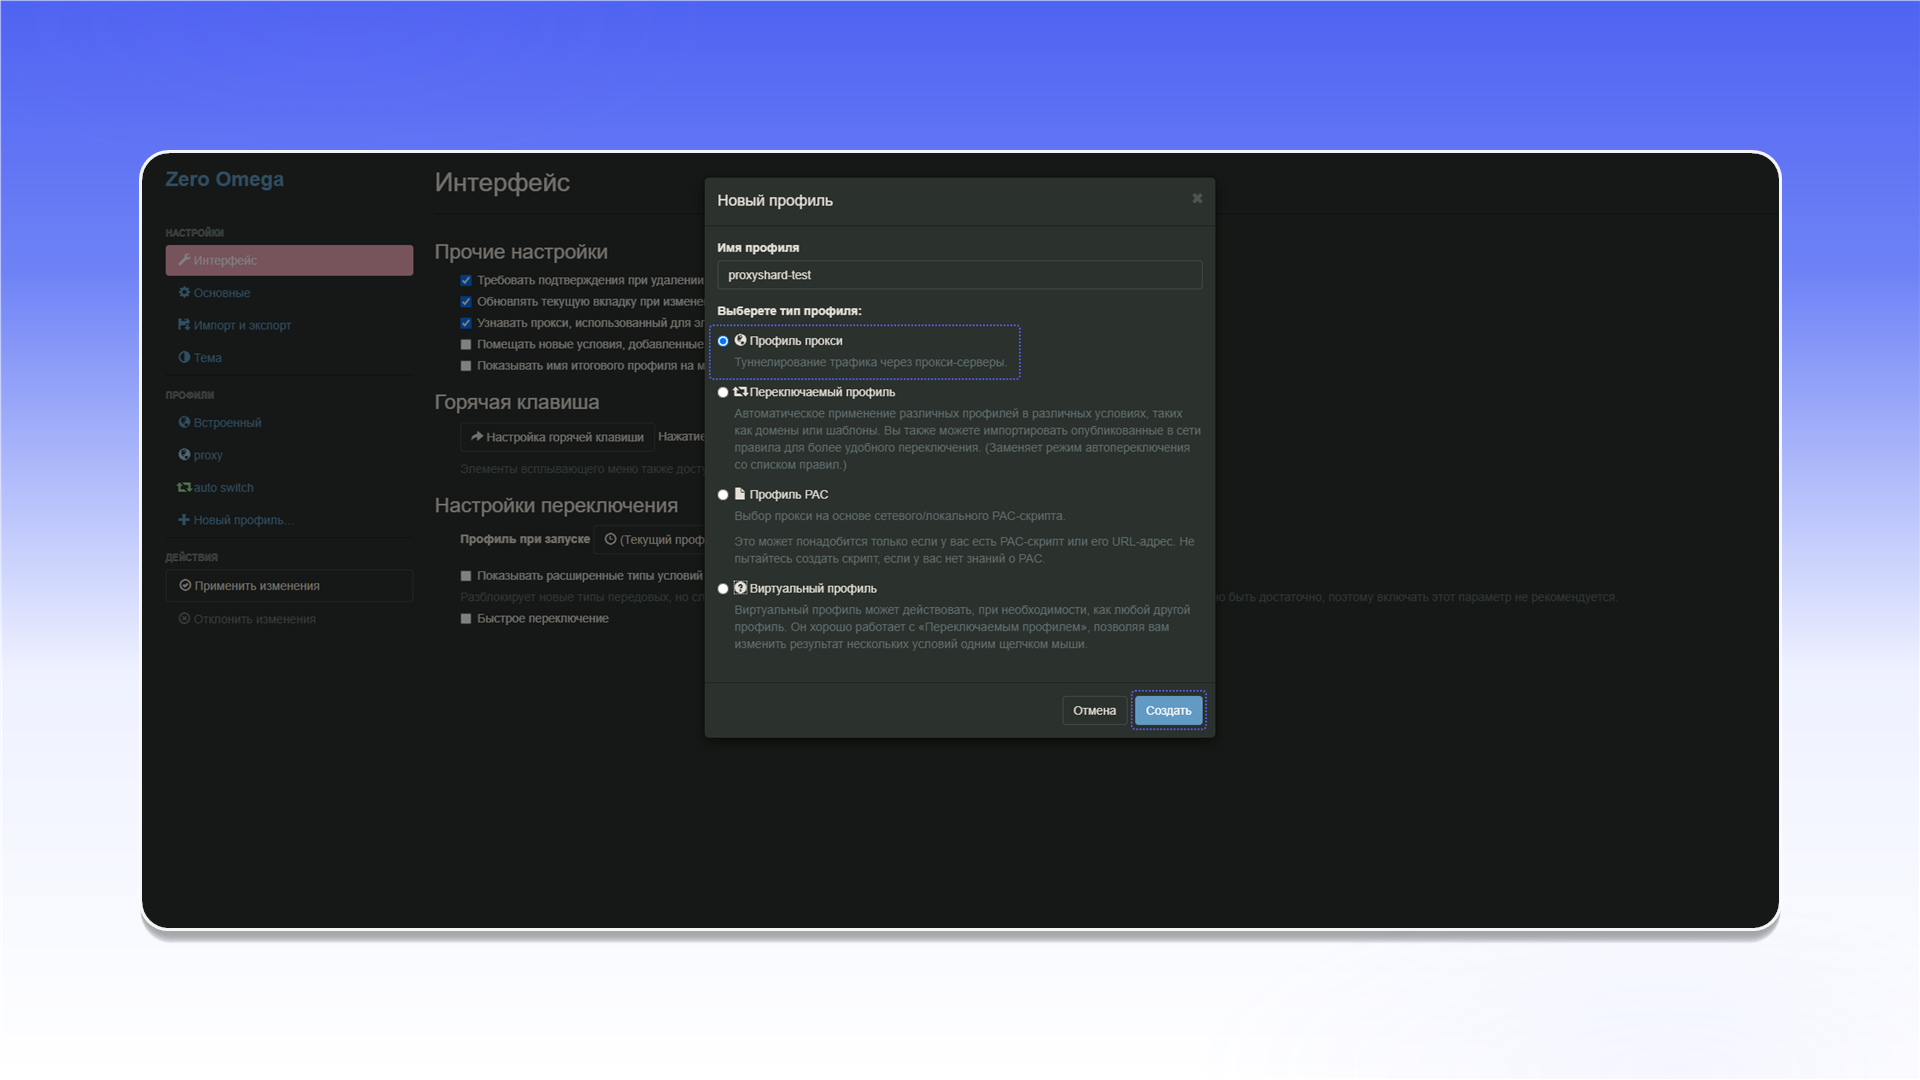Click the Импорт и экспорт sidebar icon
1920x1080 pixels.
pos(184,325)
